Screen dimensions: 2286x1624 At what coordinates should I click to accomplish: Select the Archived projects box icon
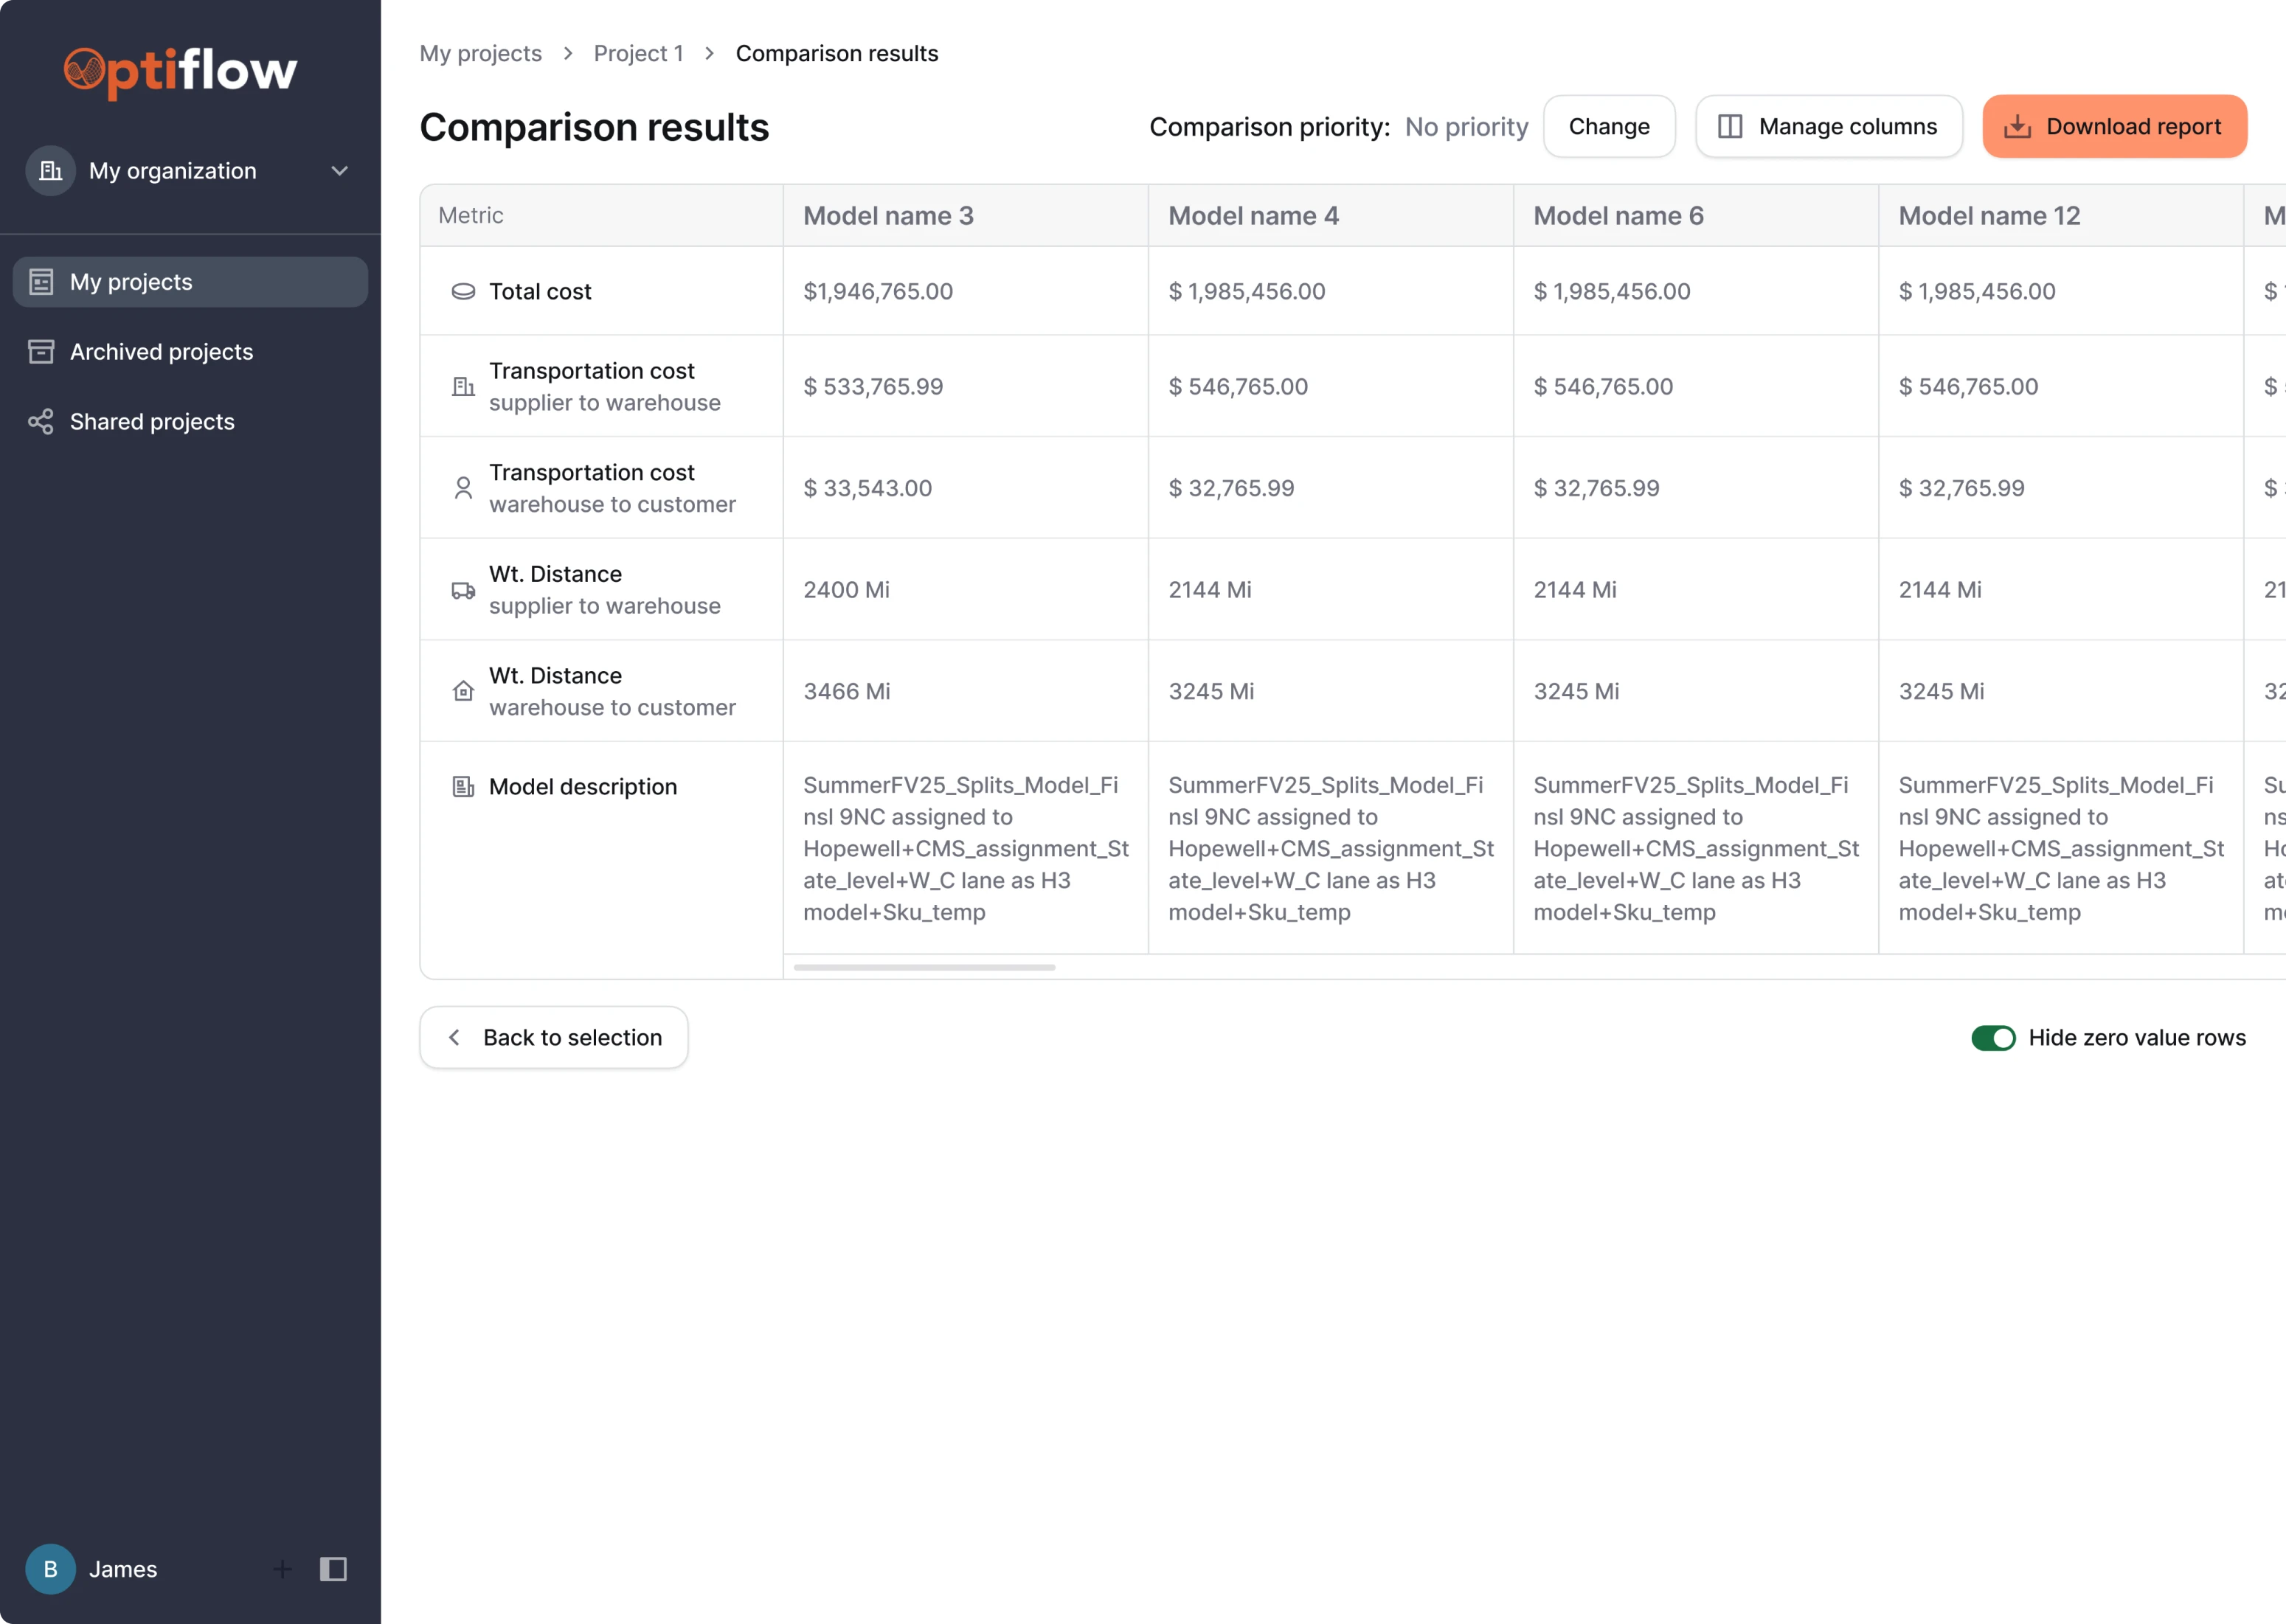point(40,352)
